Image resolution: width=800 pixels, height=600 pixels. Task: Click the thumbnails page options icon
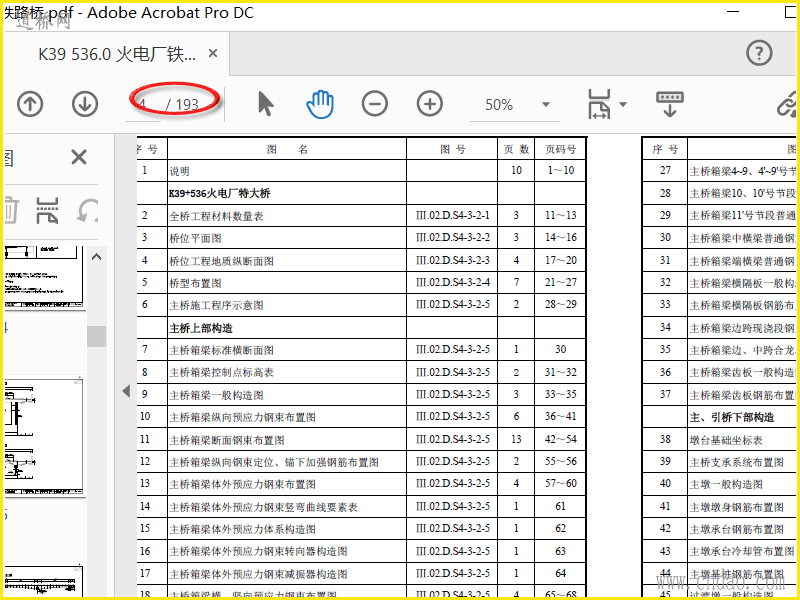pyautogui.click(x=47, y=210)
